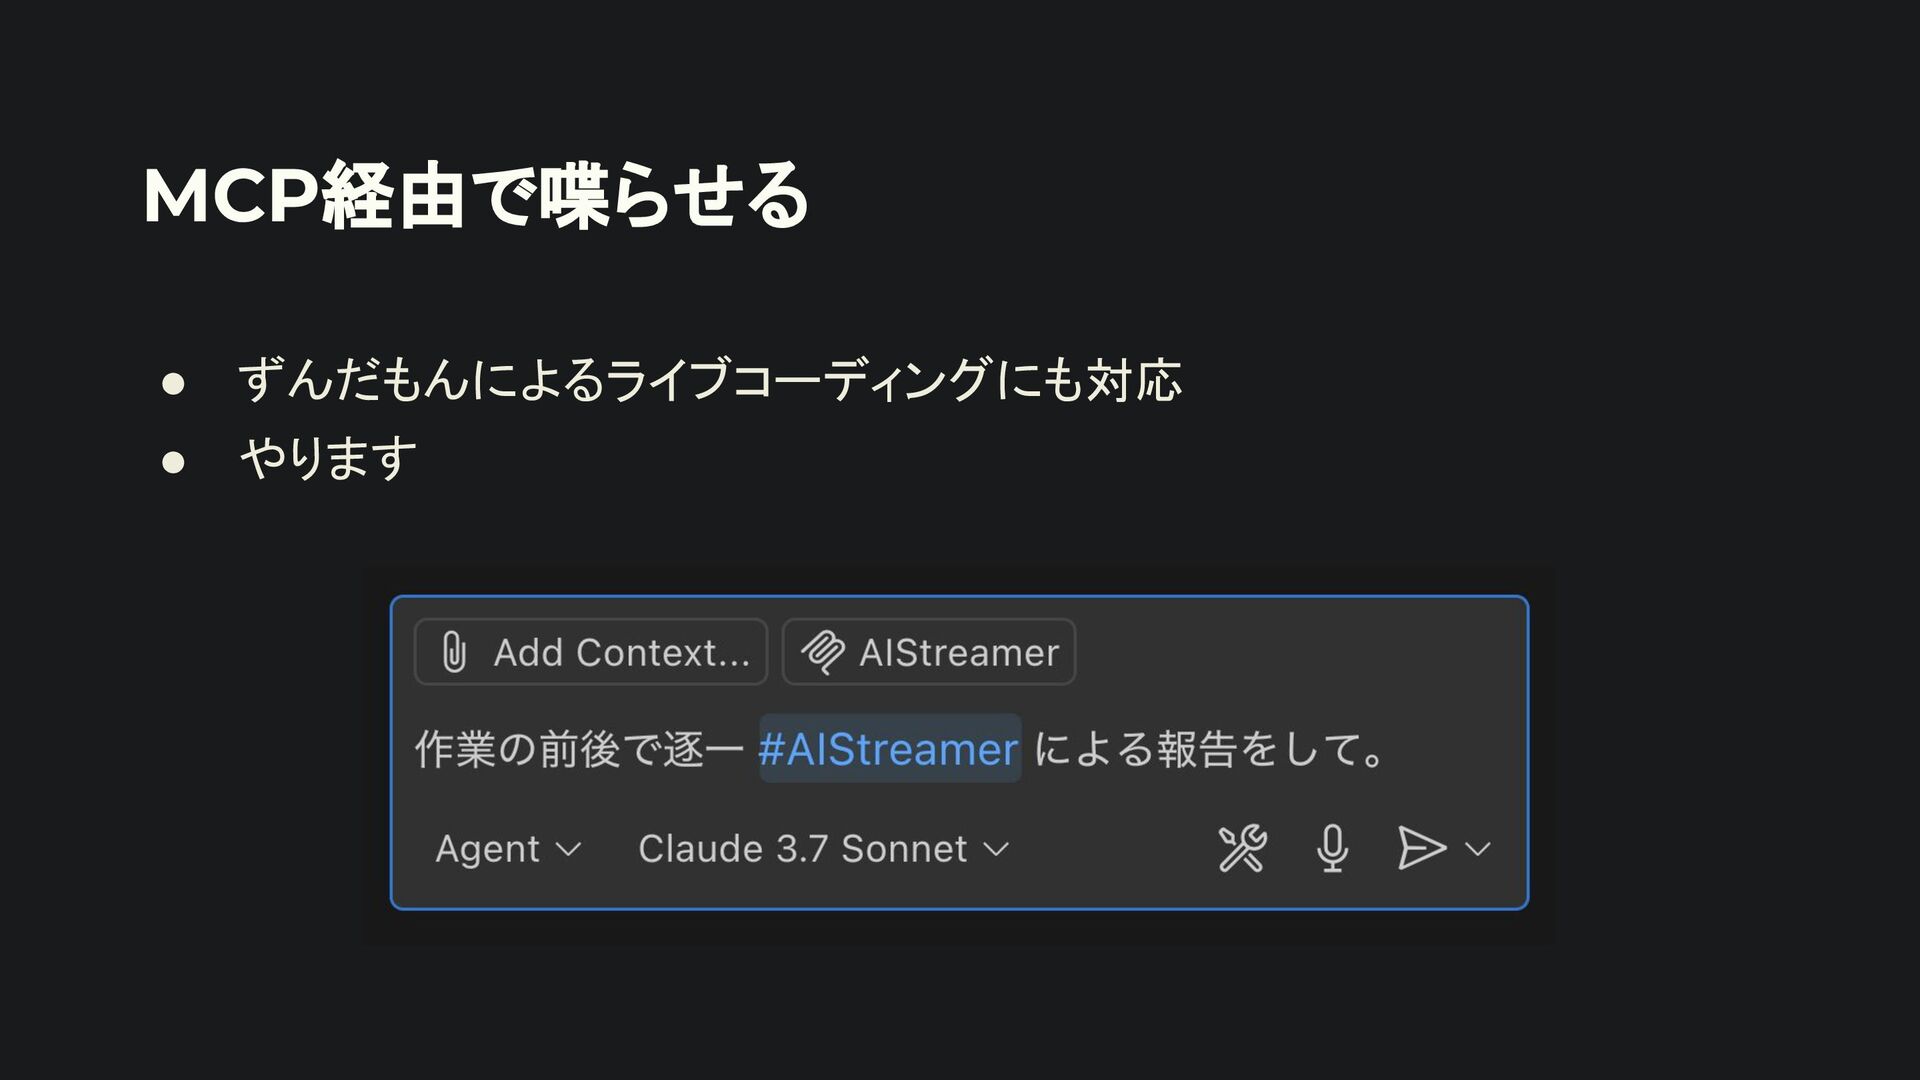Start voice input with the microphone icon
1920x1080 pixels.
(1332, 849)
